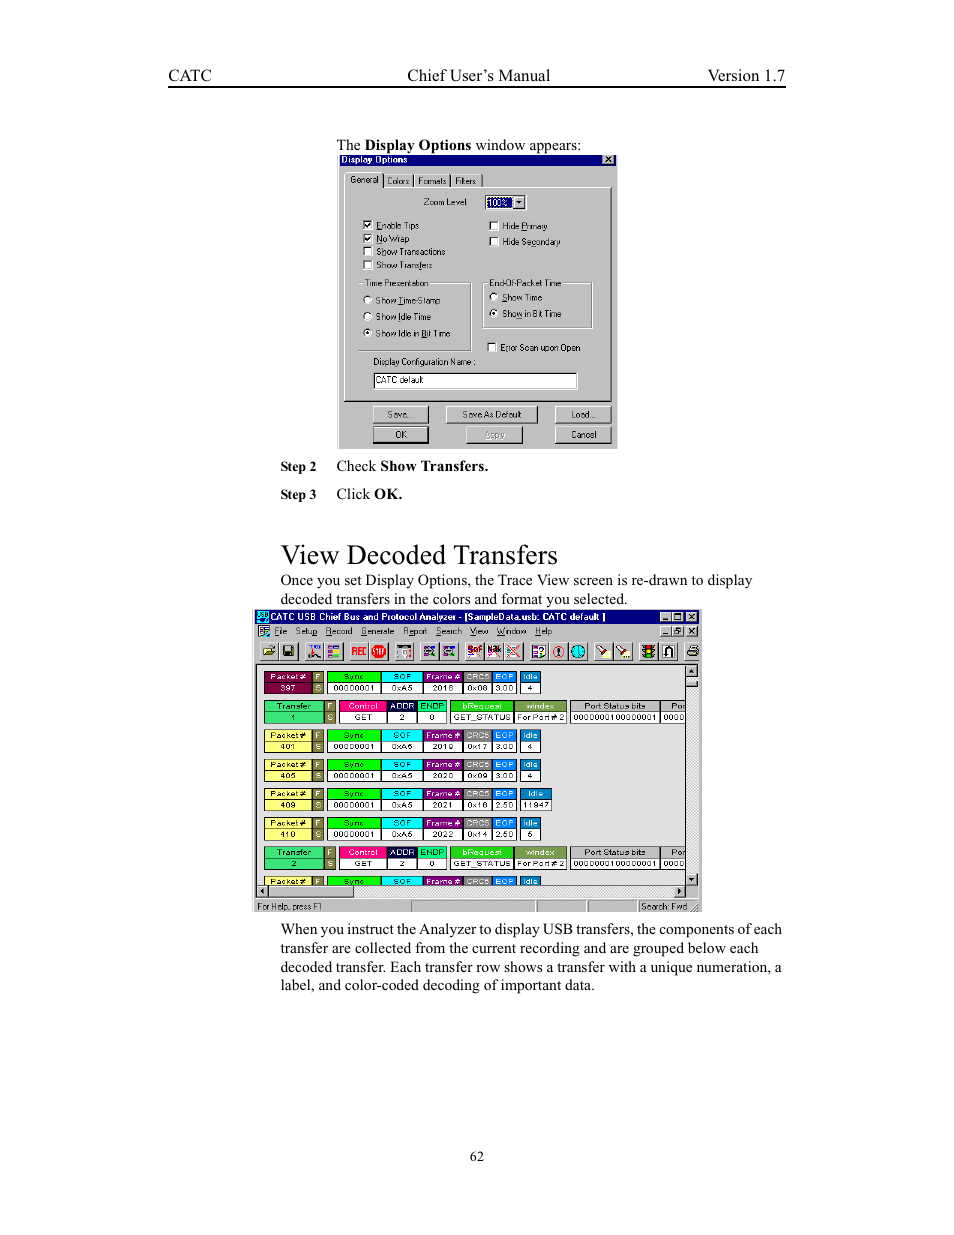Click the USB app icon in the analyzer title bar
Screen dimensions: 954x1235
[x=262, y=617]
